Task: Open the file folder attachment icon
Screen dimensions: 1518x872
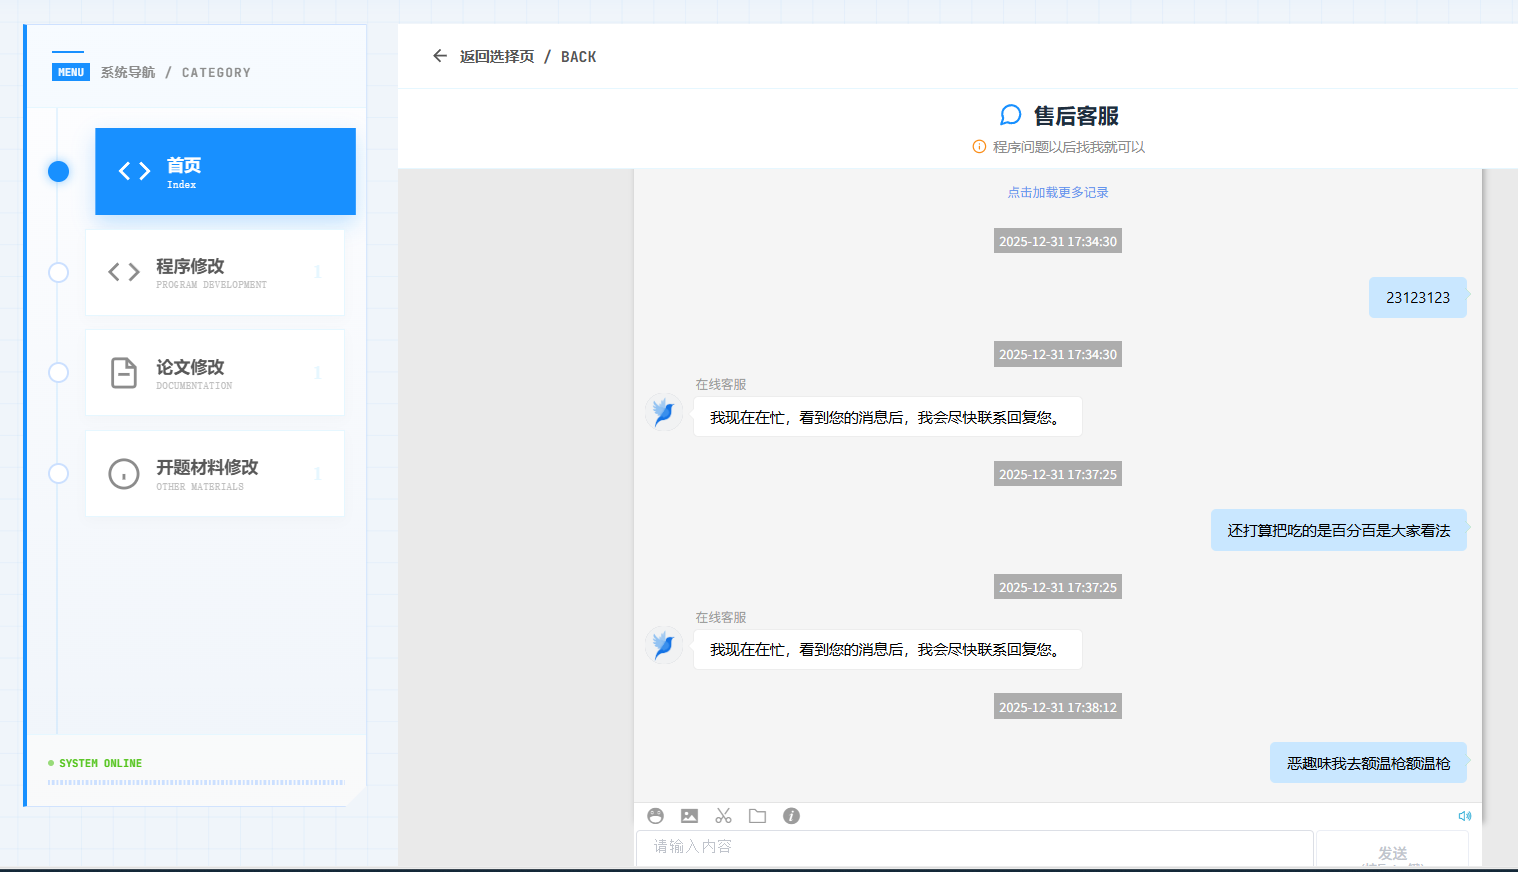Action: 757,816
